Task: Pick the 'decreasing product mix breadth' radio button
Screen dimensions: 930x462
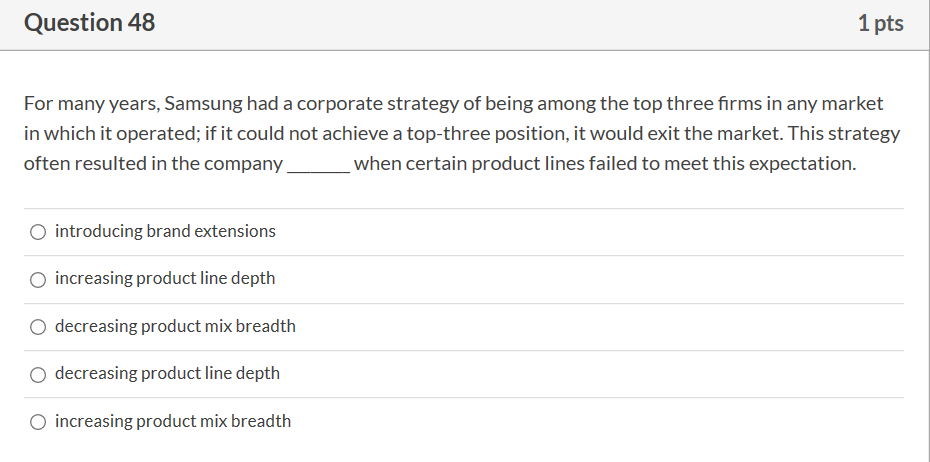Action: pyautogui.click(x=37, y=327)
